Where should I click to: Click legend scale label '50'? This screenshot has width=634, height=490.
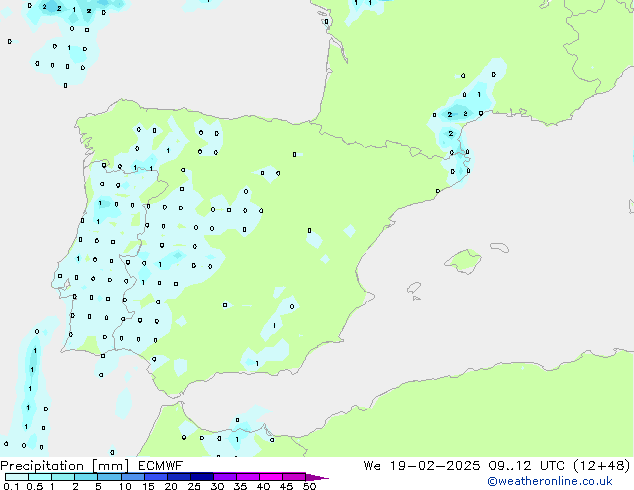coord(309,486)
